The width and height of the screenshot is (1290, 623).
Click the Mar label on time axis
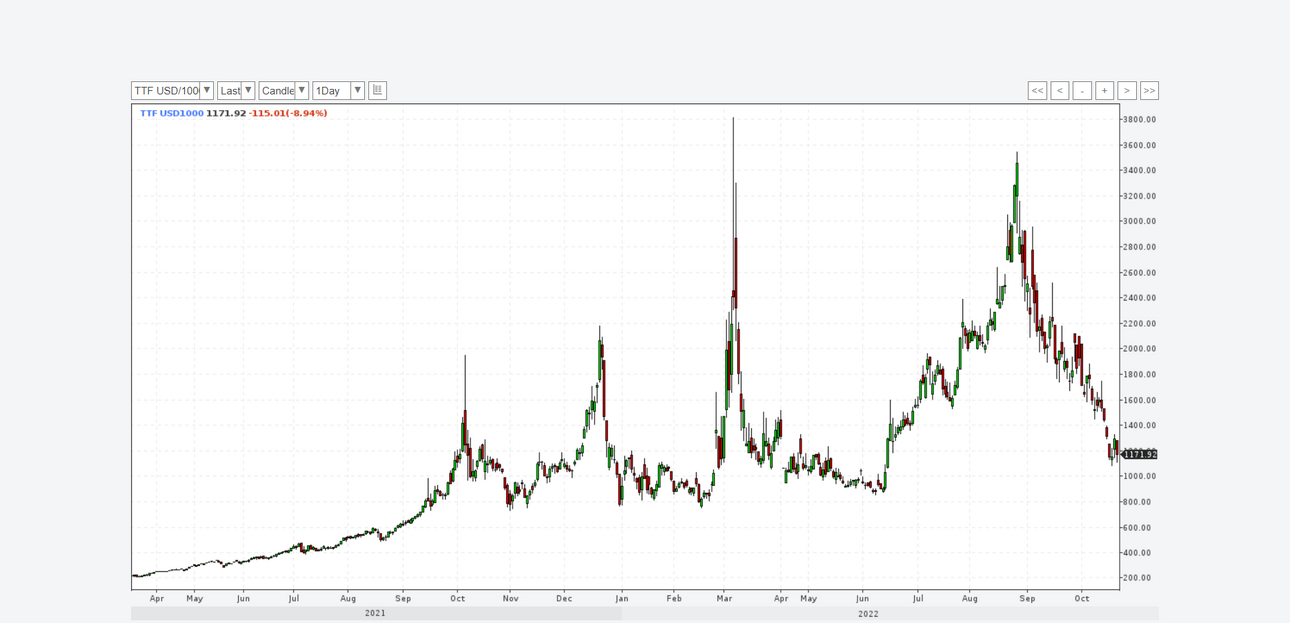724,598
